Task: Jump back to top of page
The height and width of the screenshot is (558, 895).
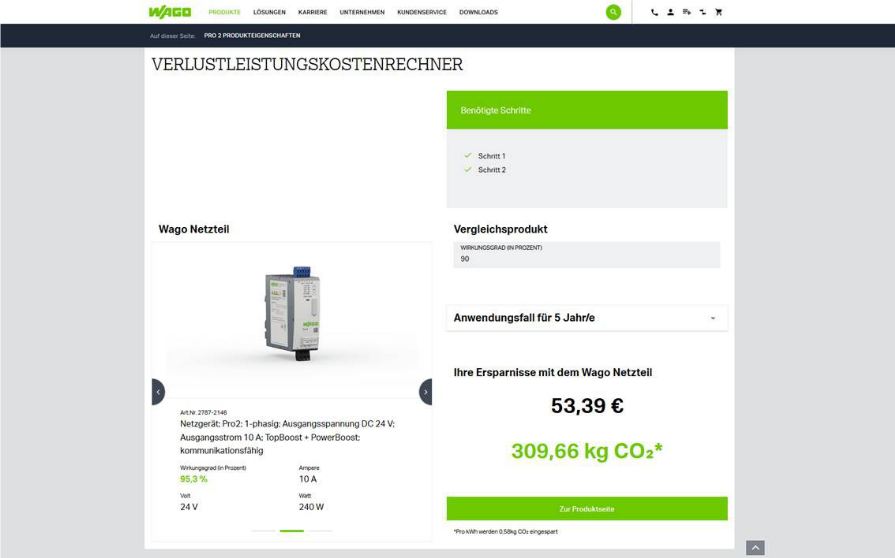Action: 755,548
